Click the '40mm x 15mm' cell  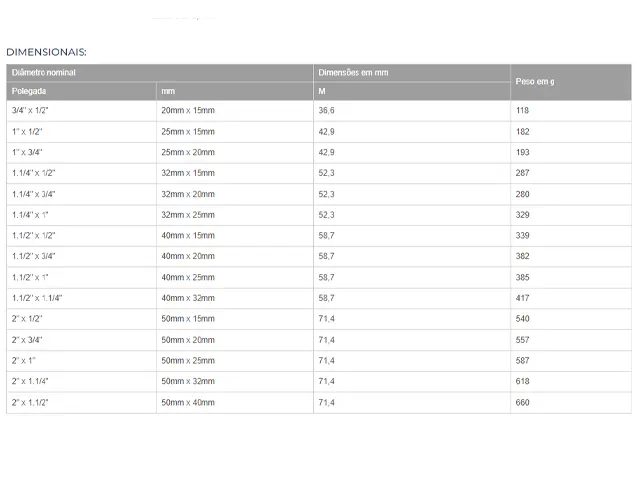pos(187,236)
